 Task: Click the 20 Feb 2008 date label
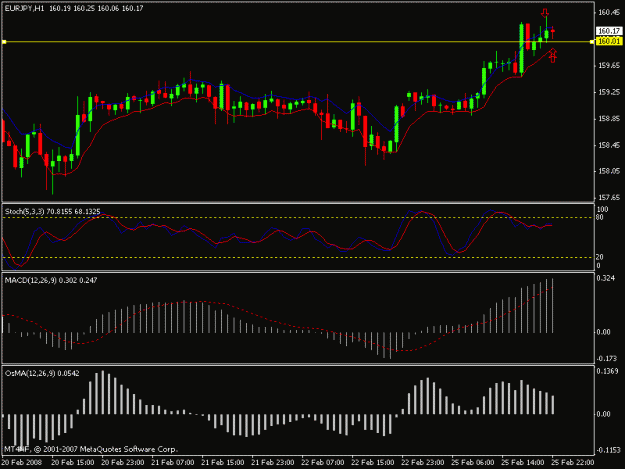pyautogui.click(x=22, y=462)
